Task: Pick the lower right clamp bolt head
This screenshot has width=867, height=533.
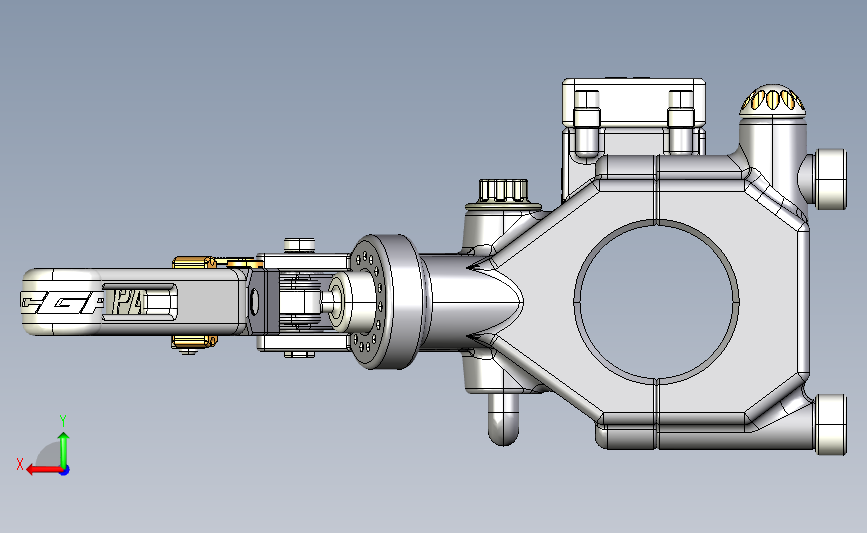Action: pos(831,425)
